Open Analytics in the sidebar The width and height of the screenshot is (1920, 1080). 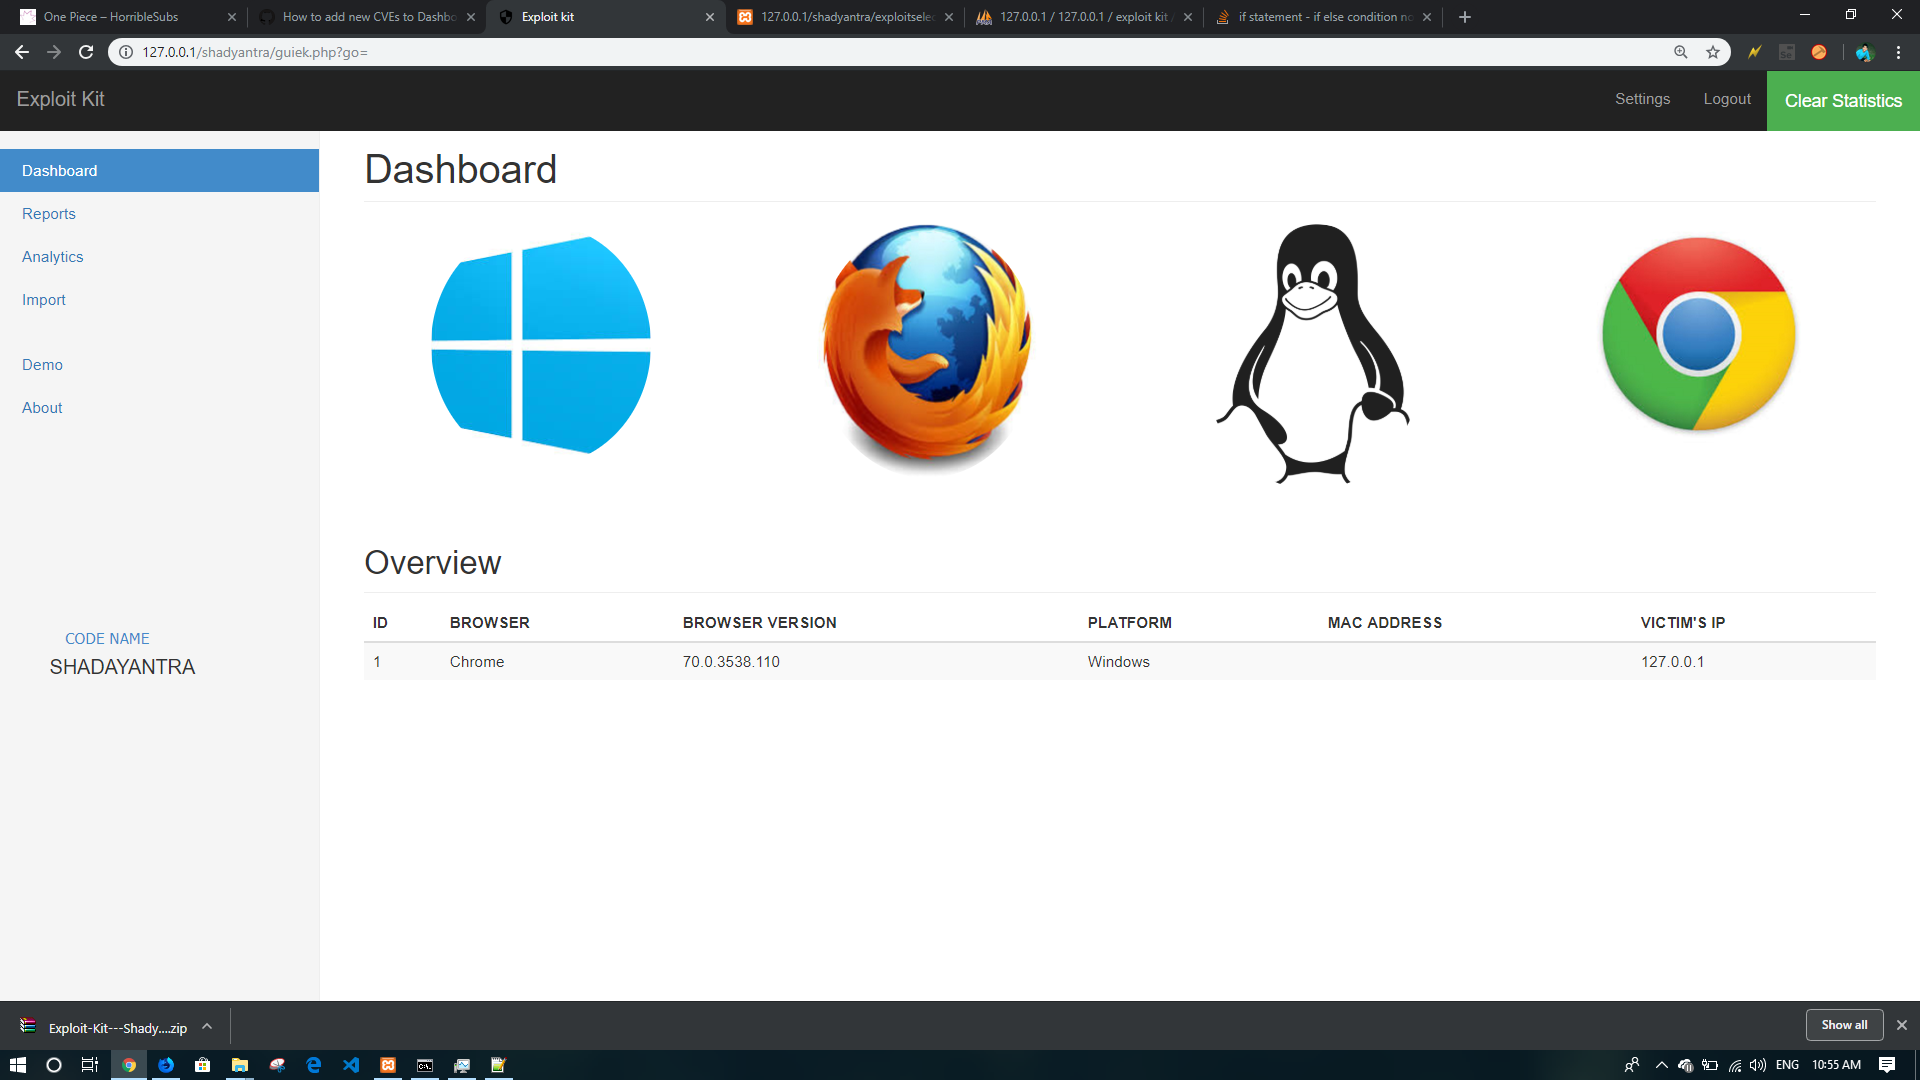(53, 257)
